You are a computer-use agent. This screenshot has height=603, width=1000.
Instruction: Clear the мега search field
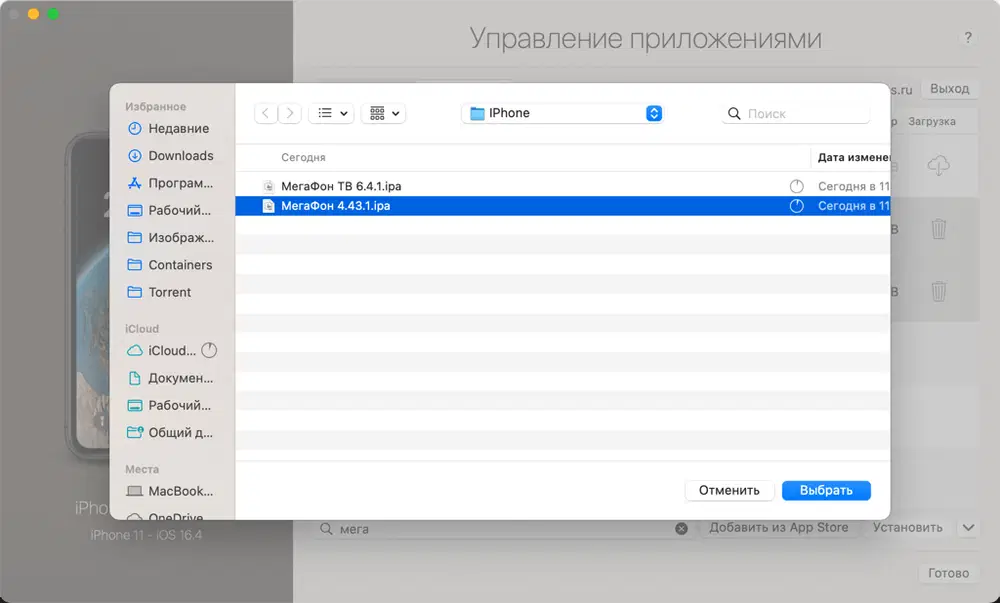pyautogui.click(x=681, y=528)
